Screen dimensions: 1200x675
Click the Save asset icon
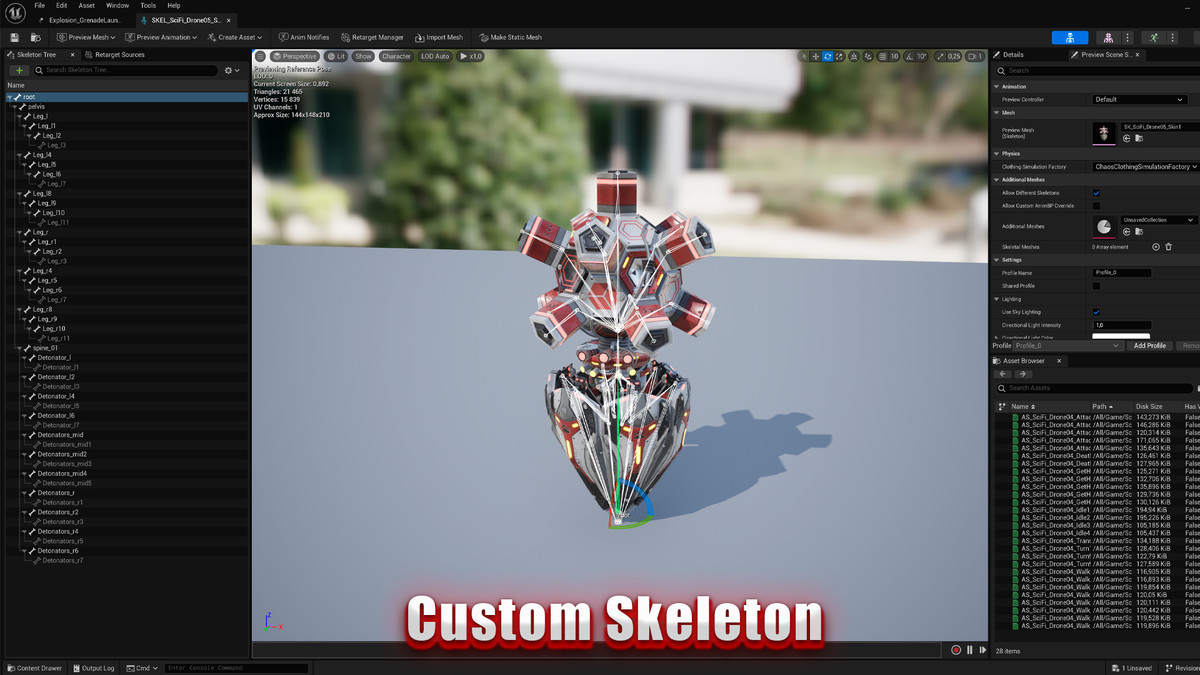14,38
